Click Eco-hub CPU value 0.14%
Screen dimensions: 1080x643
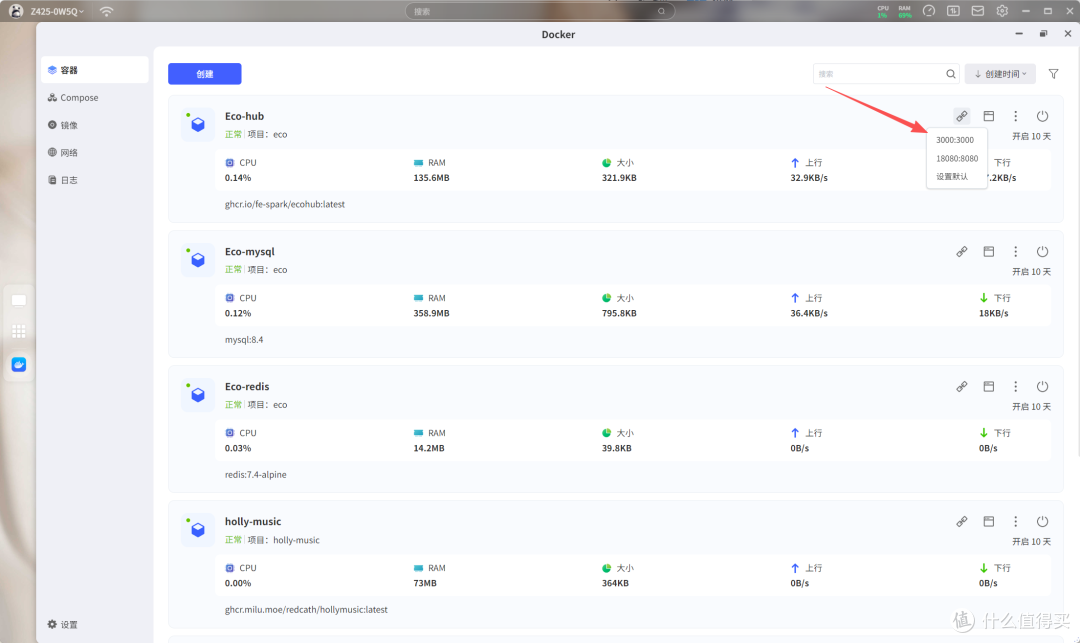pos(238,178)
